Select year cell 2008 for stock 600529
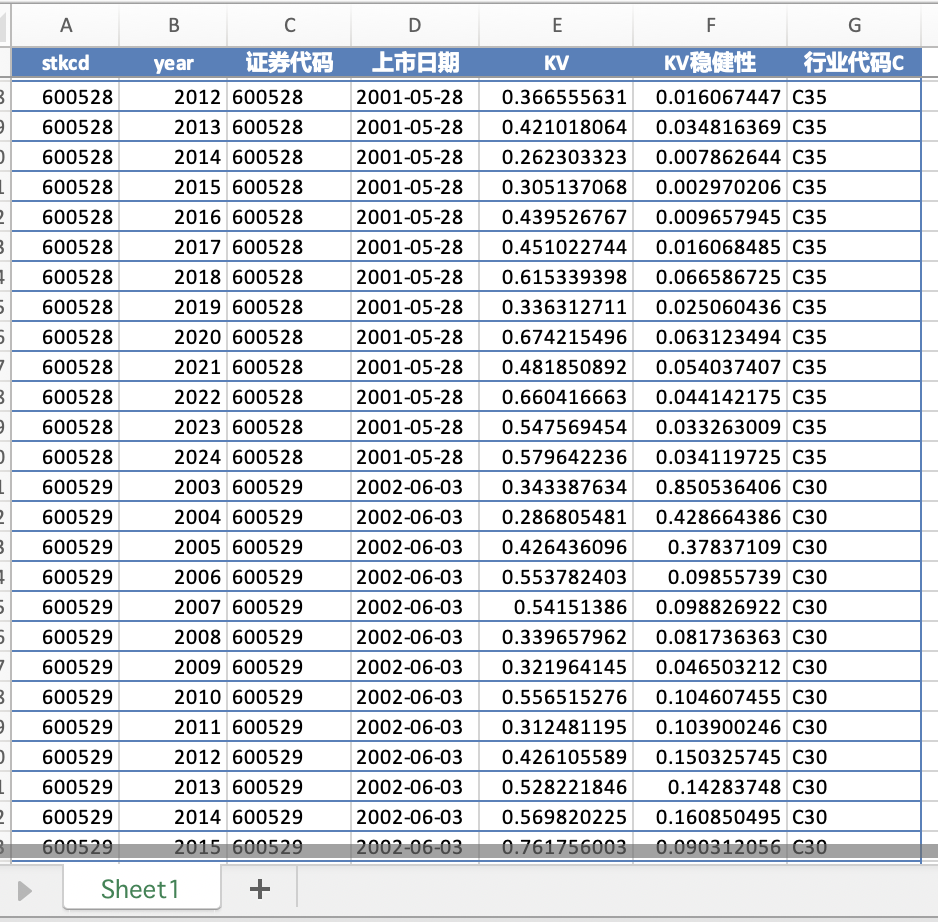938x922 pixels. click(x=173, y=637)
